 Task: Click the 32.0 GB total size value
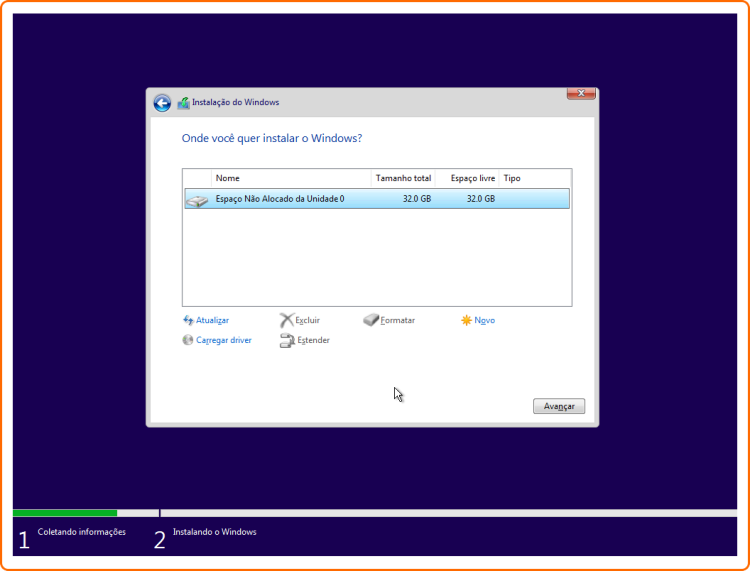[x=417, y=198]
